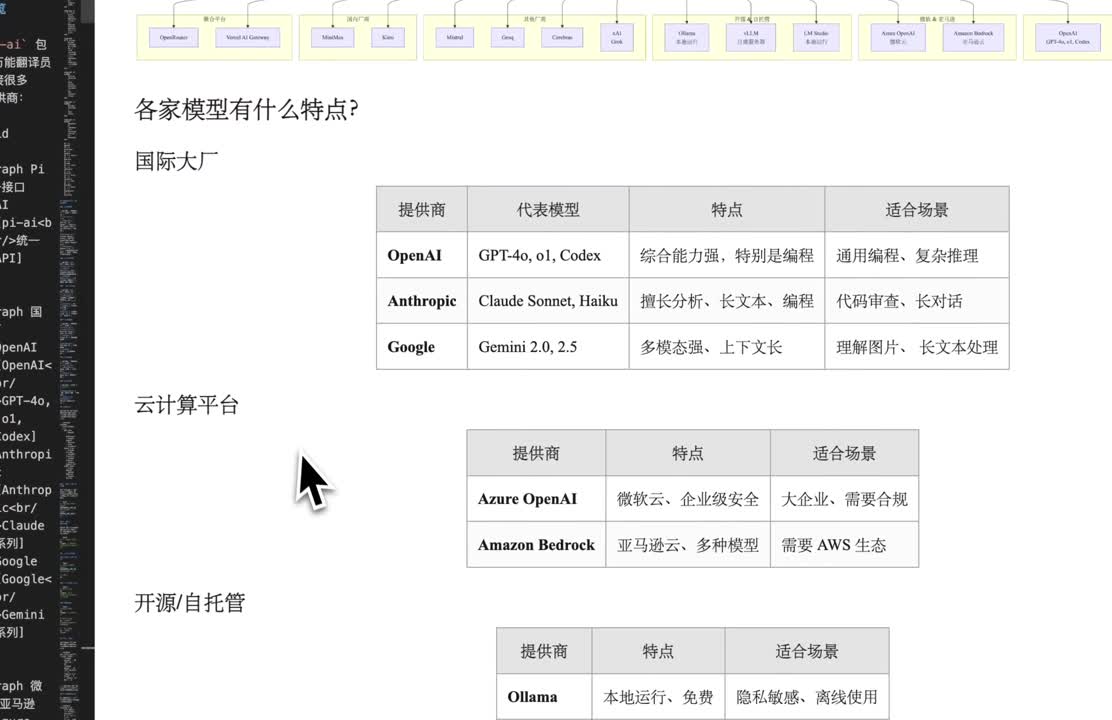
Task: Click the Azure OpenAI table cell
Action: (536, 499)
